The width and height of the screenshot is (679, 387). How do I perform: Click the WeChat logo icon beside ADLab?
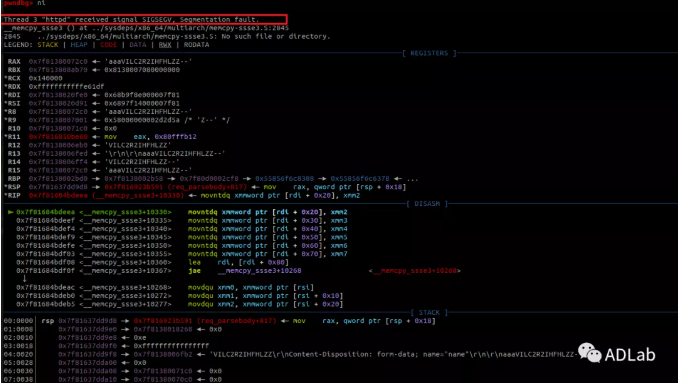(590, 353)
